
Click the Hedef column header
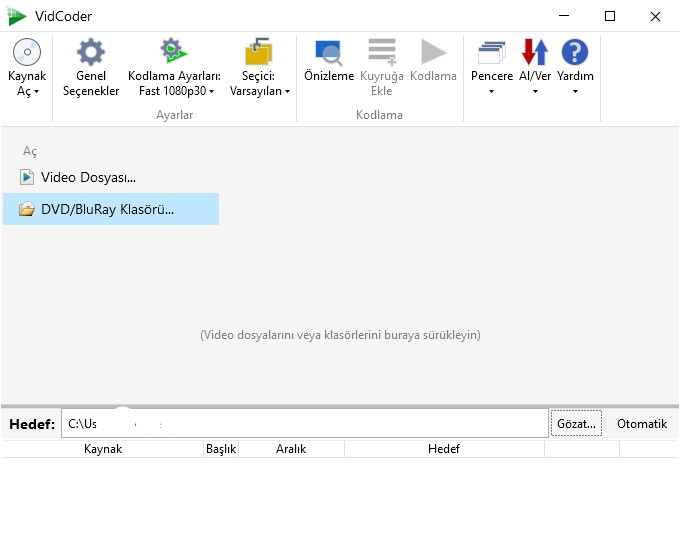coord(444,449)
